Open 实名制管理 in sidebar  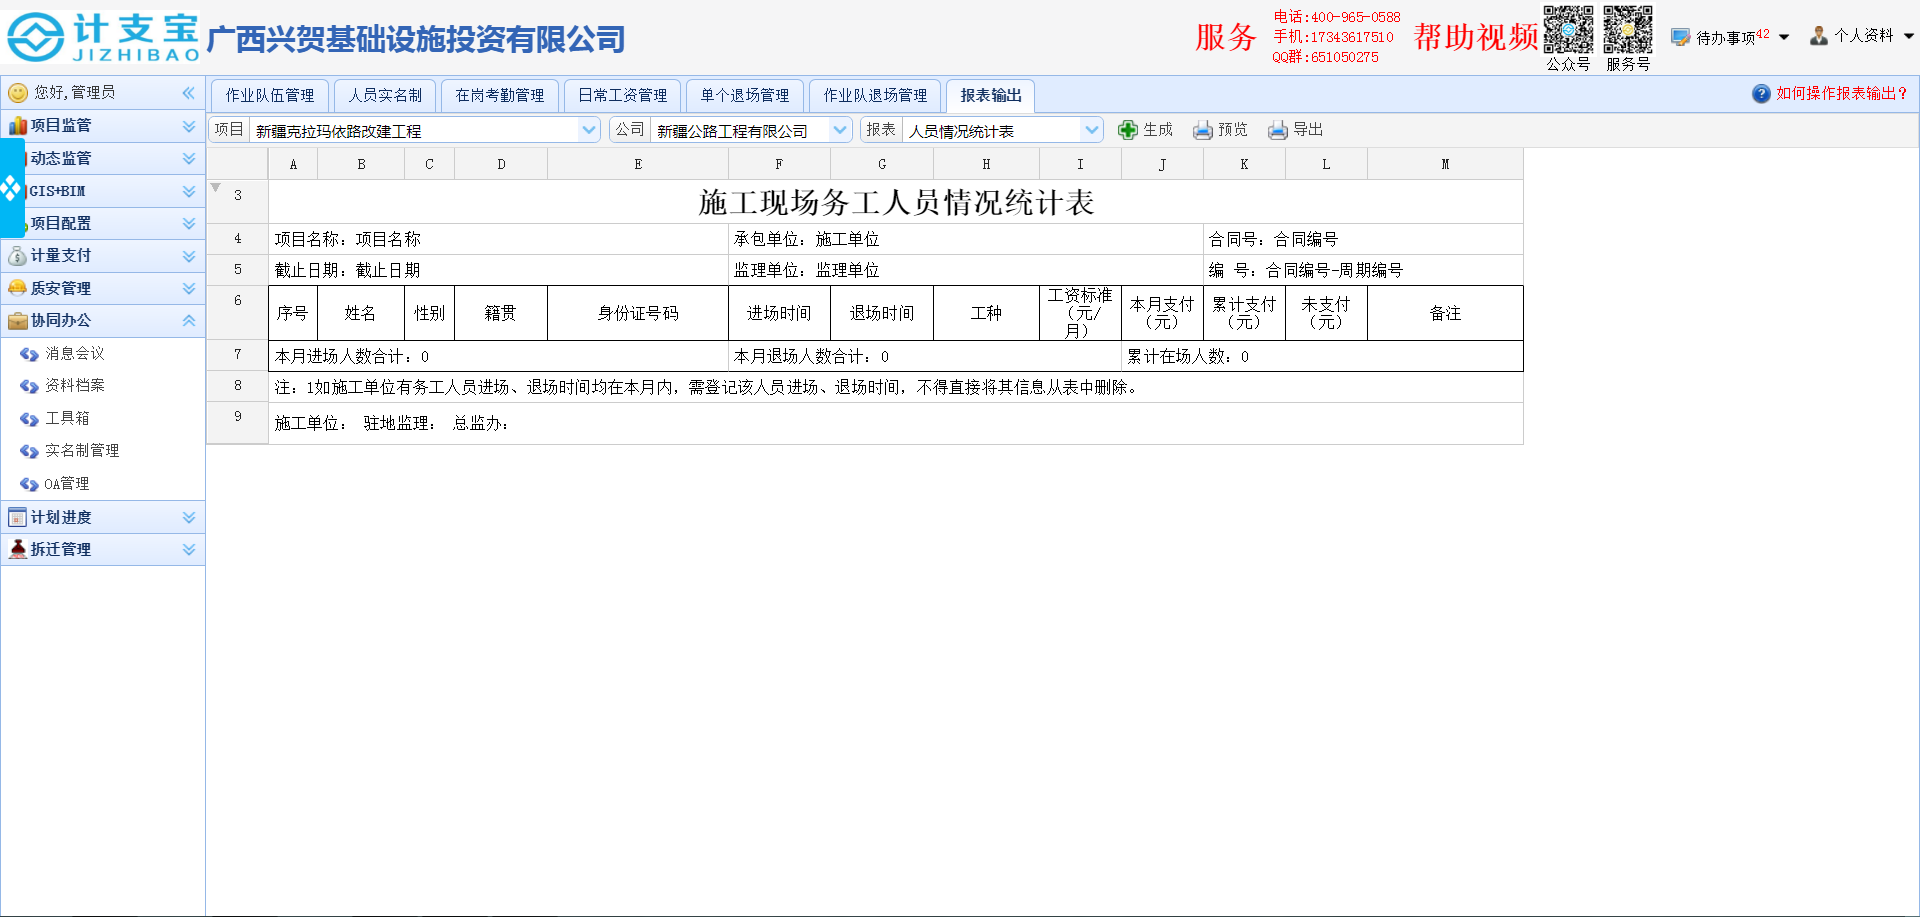coord(82,451)
